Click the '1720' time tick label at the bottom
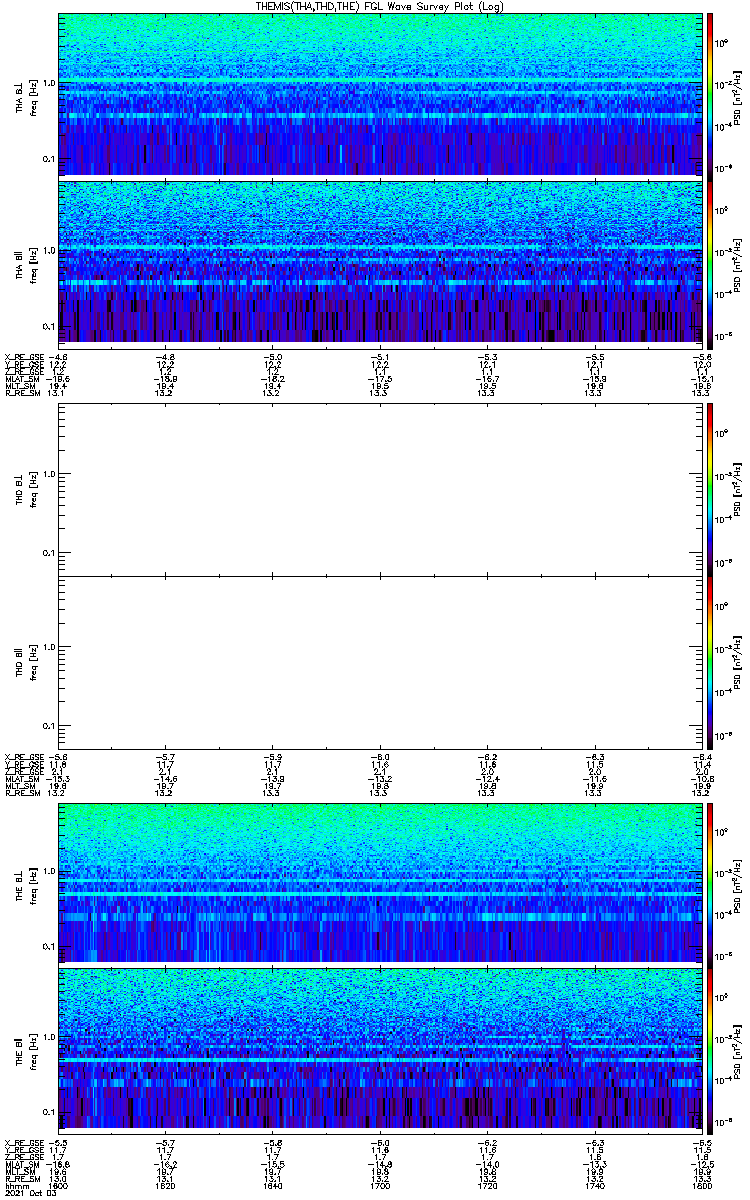Image resolution: width=750 pixels, height=1200 pixels. (x=487, y=1185)
